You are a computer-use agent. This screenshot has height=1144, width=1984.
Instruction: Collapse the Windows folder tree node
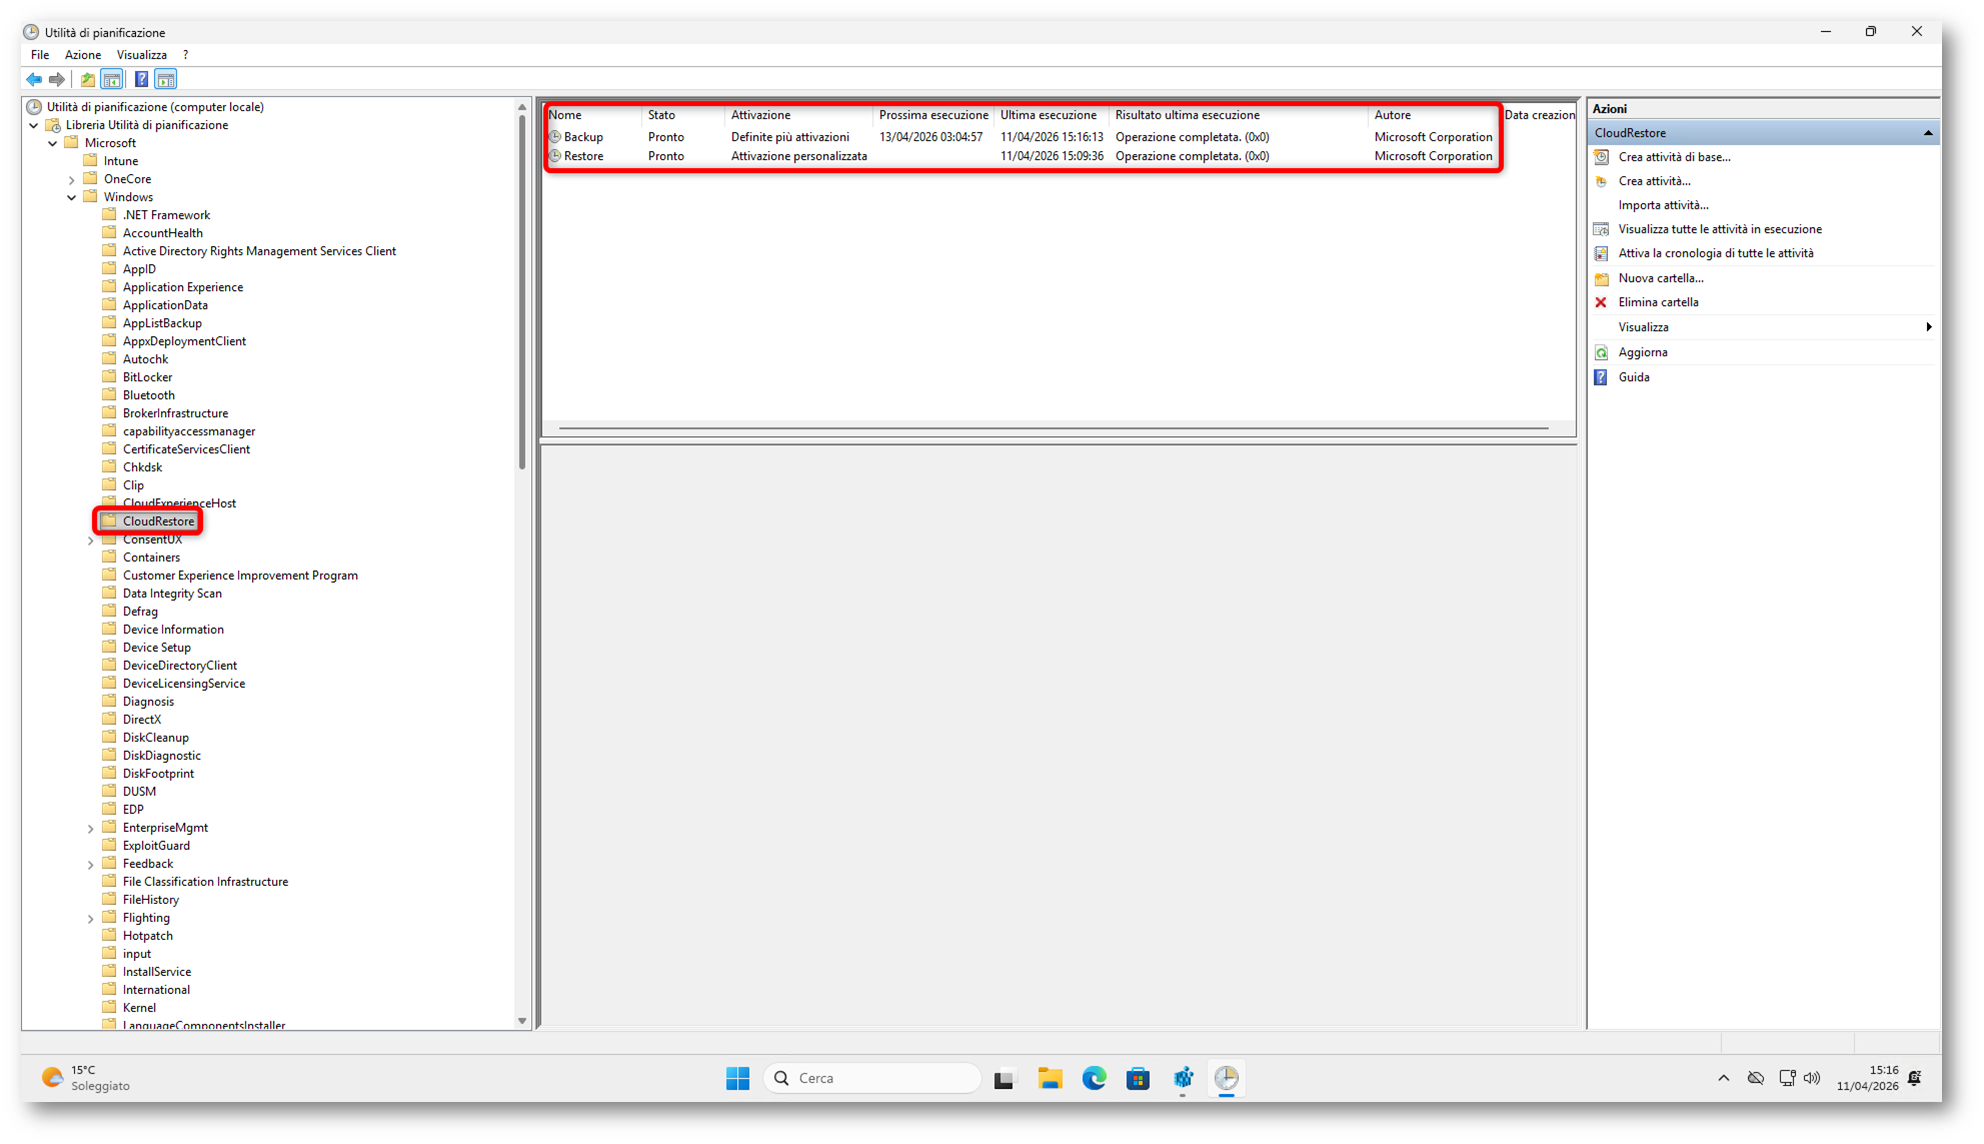pos(72,197)
